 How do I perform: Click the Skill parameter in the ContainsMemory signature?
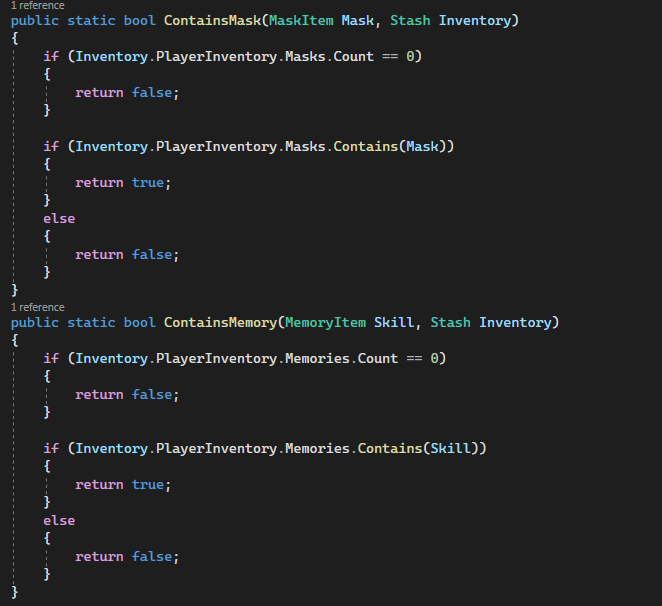pyautogui.click(x=394, y=322)
